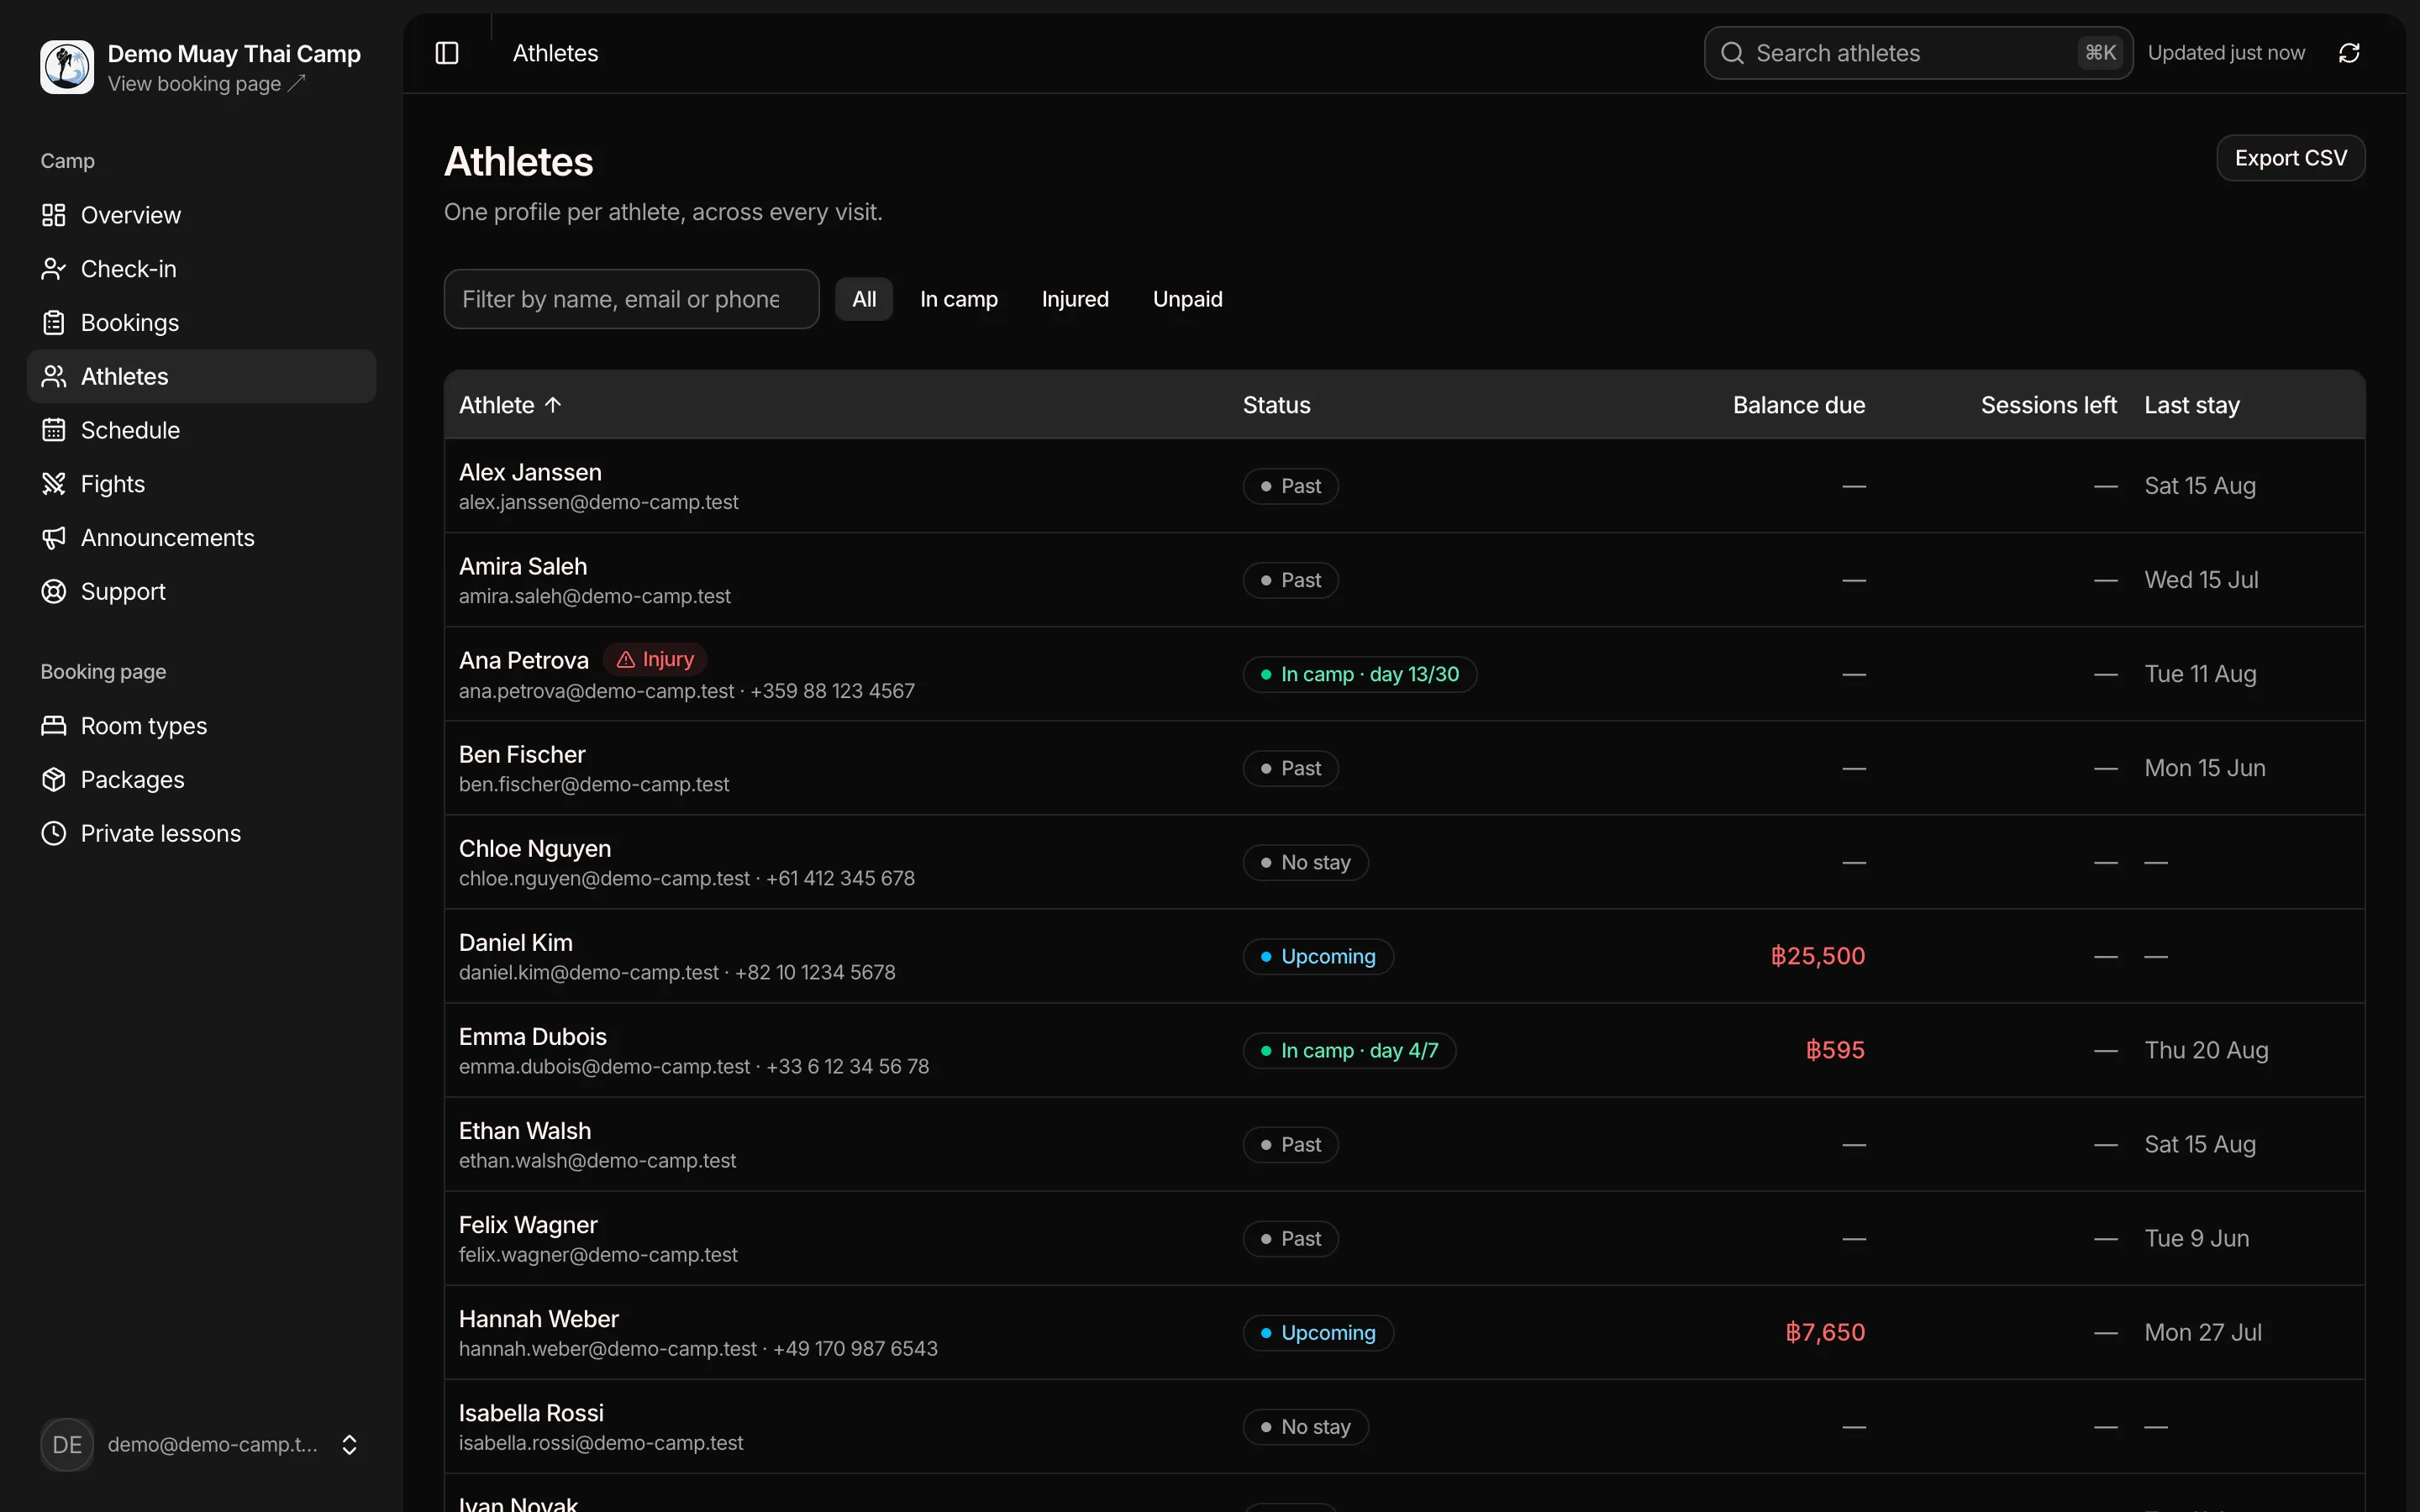This screenshot has width=2420, height=1512.
Task: Click the Overview grid icon
Action: click(x=54, y=215)
